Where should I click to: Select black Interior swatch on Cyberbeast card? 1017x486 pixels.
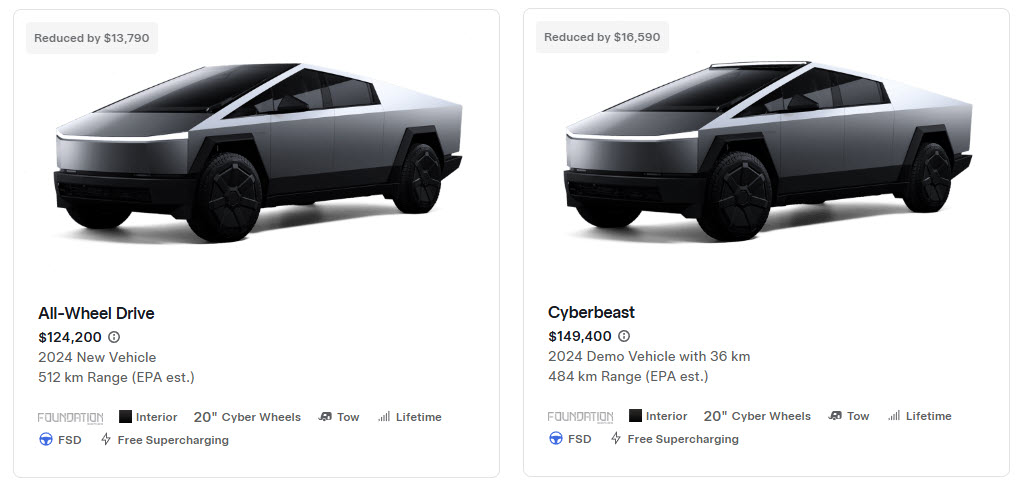point(636,416)
